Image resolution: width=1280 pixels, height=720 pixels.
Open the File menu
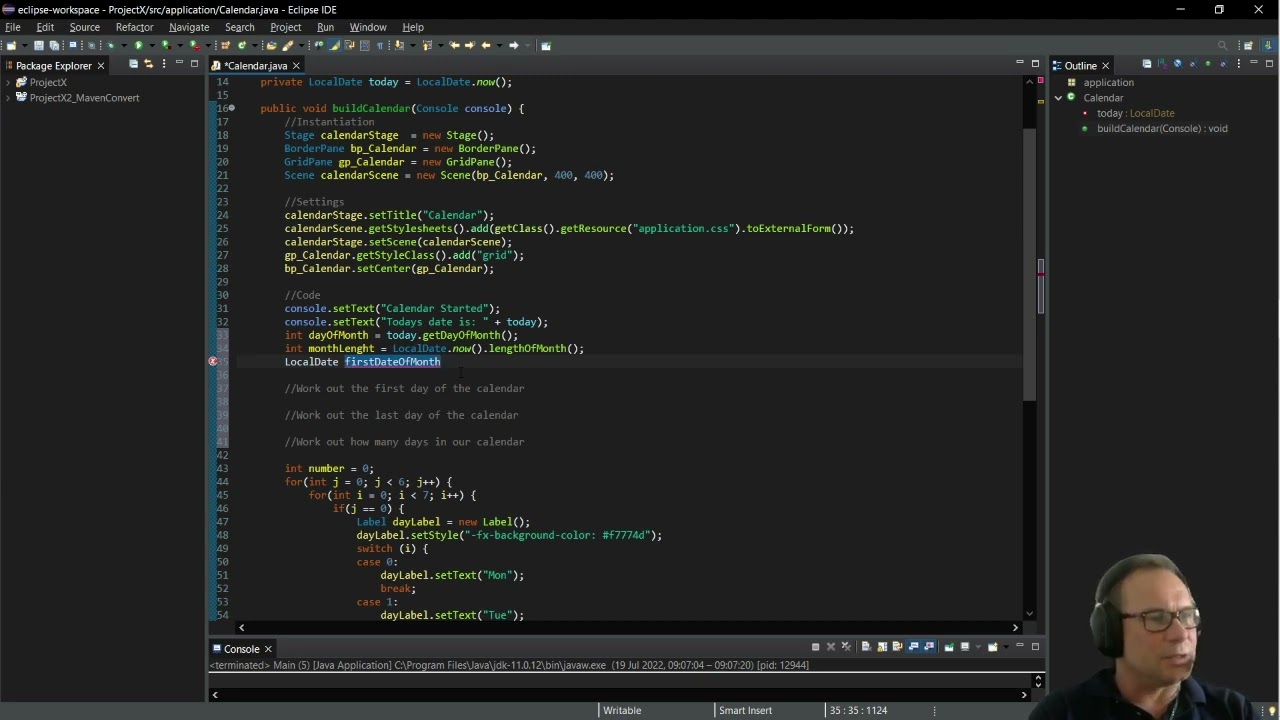coord(13,27)
